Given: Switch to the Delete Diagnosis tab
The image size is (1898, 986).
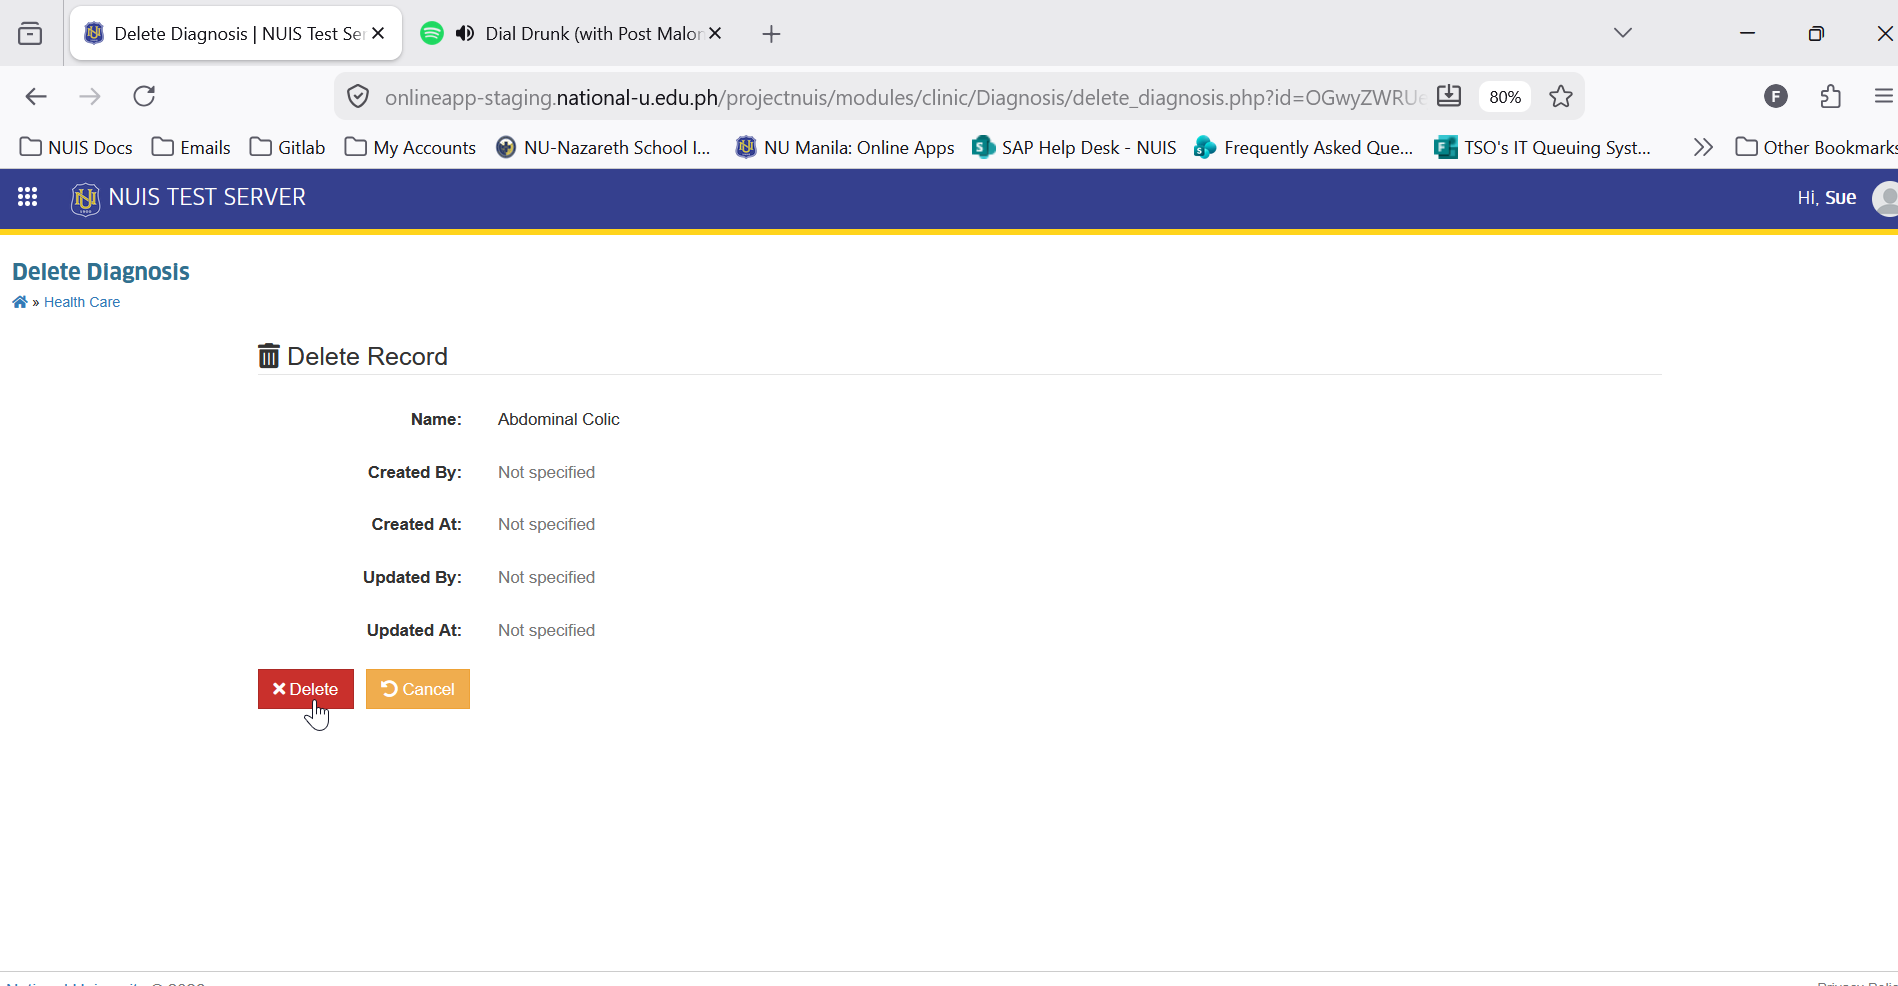Looking at the screenshot, I should 237,33.
